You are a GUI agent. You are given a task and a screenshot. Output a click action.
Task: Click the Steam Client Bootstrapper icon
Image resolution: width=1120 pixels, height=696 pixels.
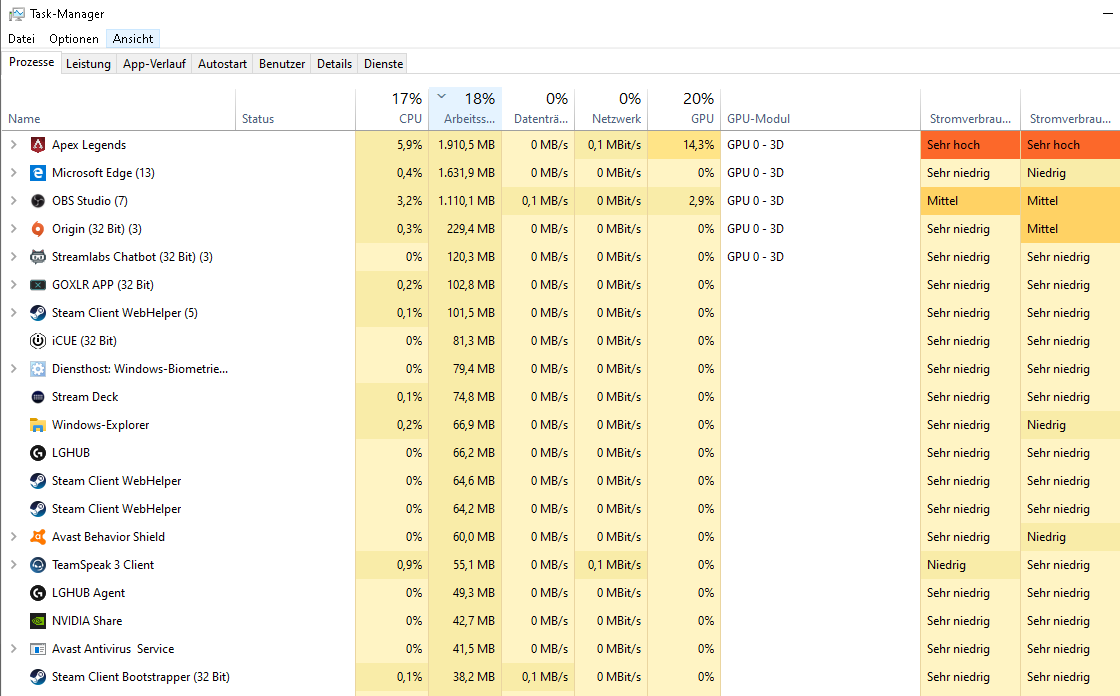click(x=38, y=677)
